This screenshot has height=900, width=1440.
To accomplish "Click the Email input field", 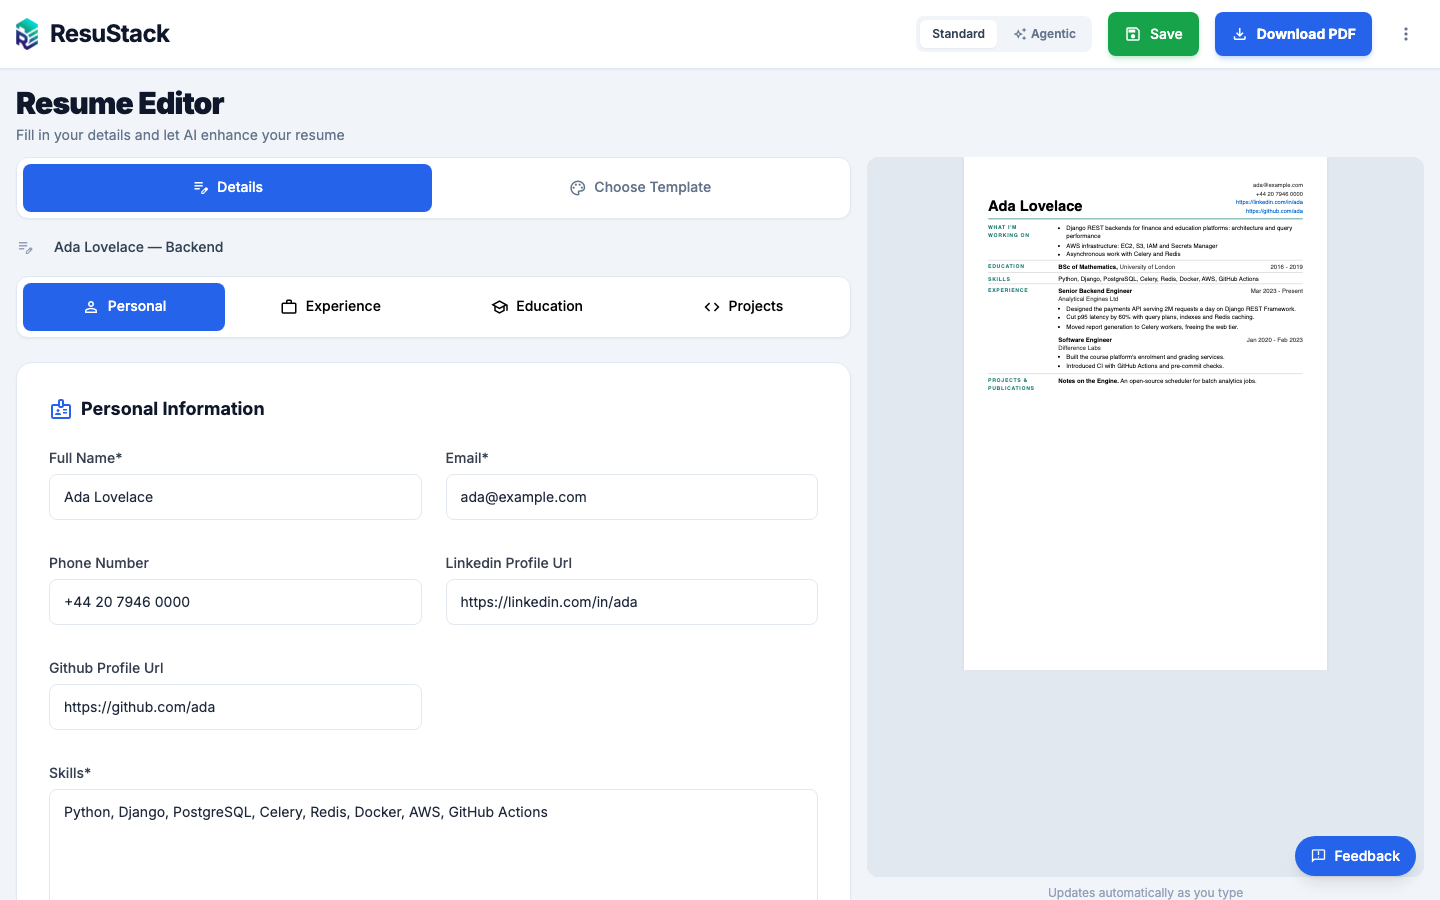I will (632, 497).
